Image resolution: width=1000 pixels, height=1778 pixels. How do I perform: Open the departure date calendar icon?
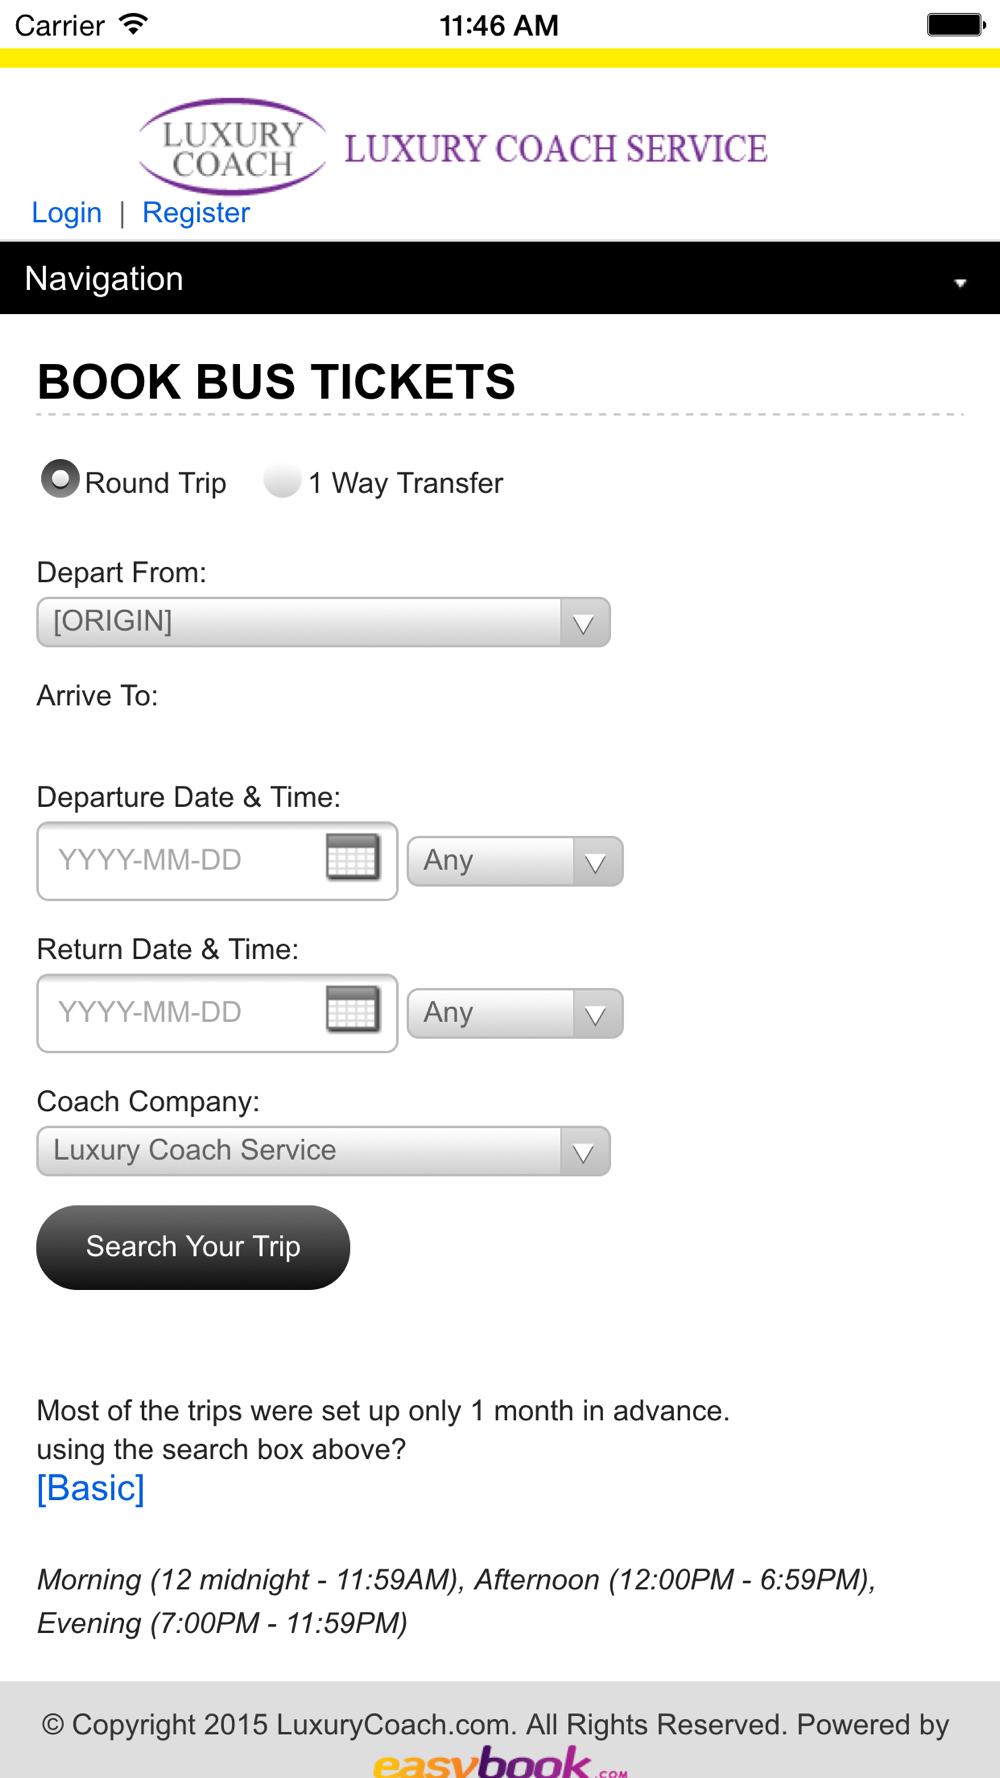pos(353,857)
